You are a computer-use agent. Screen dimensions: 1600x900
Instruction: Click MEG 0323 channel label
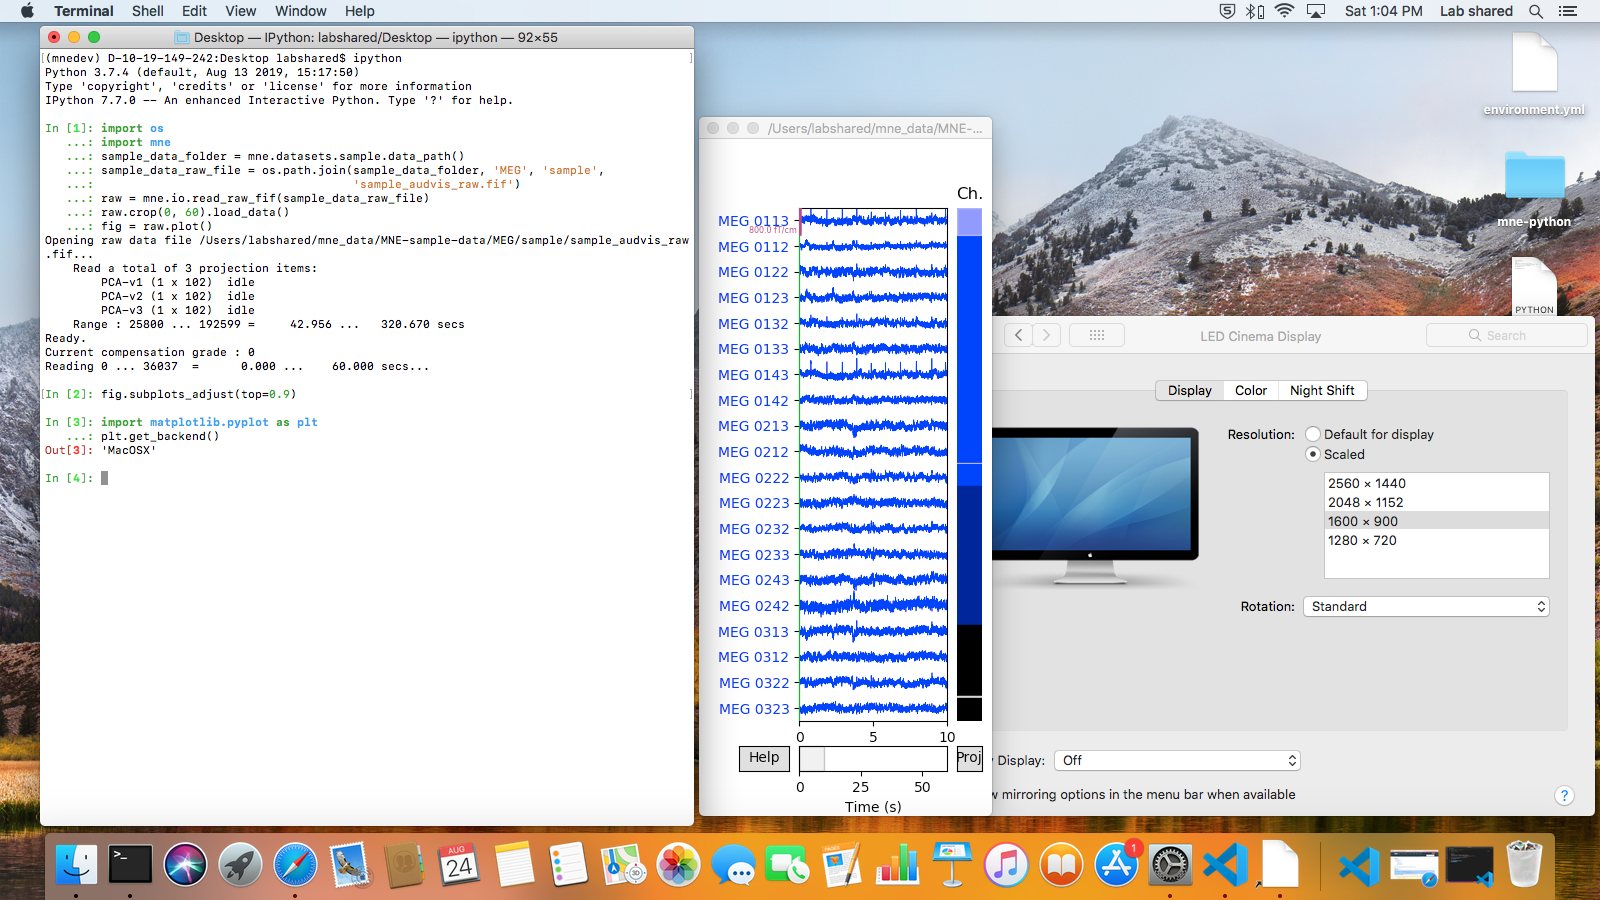pos(754,709)
